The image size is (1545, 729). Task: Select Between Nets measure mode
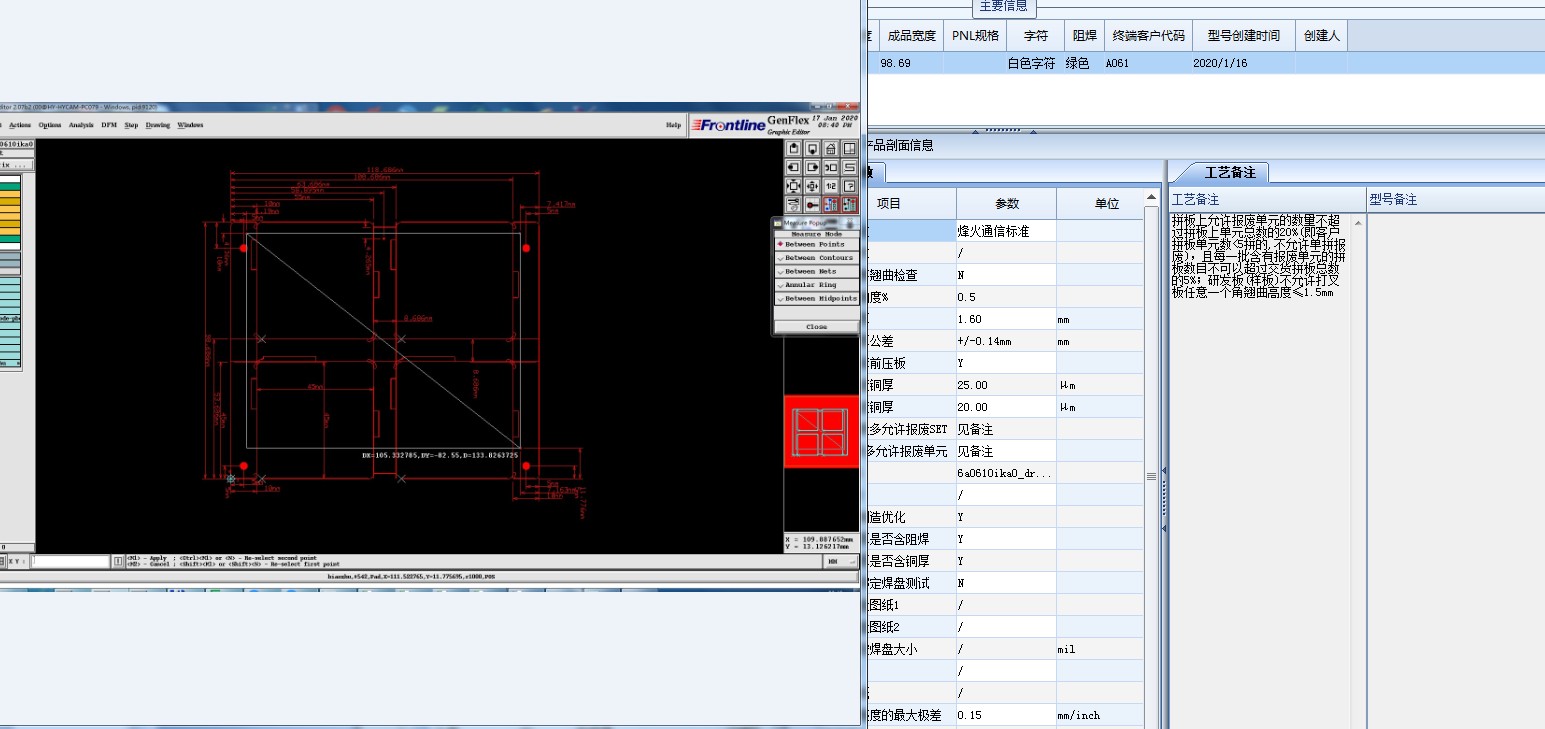point(816,271)
